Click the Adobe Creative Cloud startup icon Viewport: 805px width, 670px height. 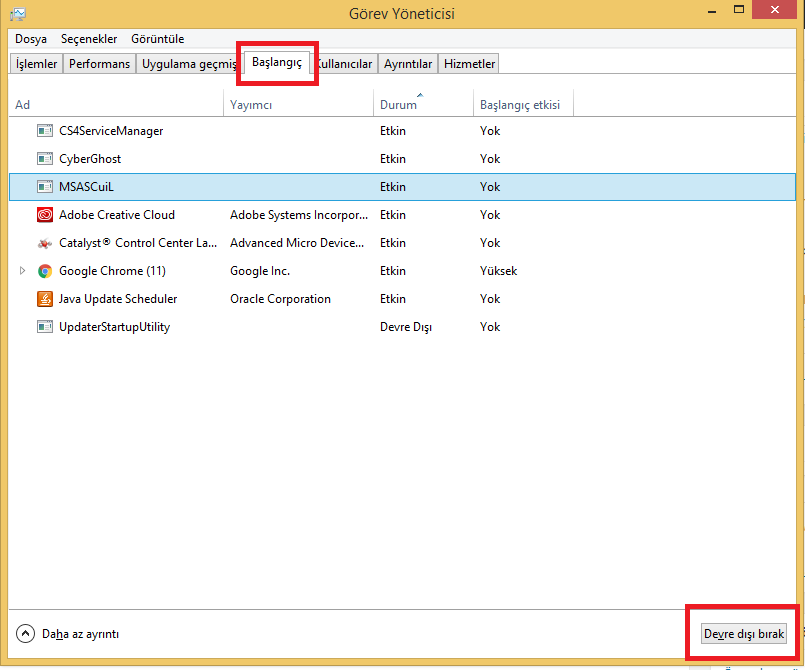pyautogui.click(x=44, y=214)
